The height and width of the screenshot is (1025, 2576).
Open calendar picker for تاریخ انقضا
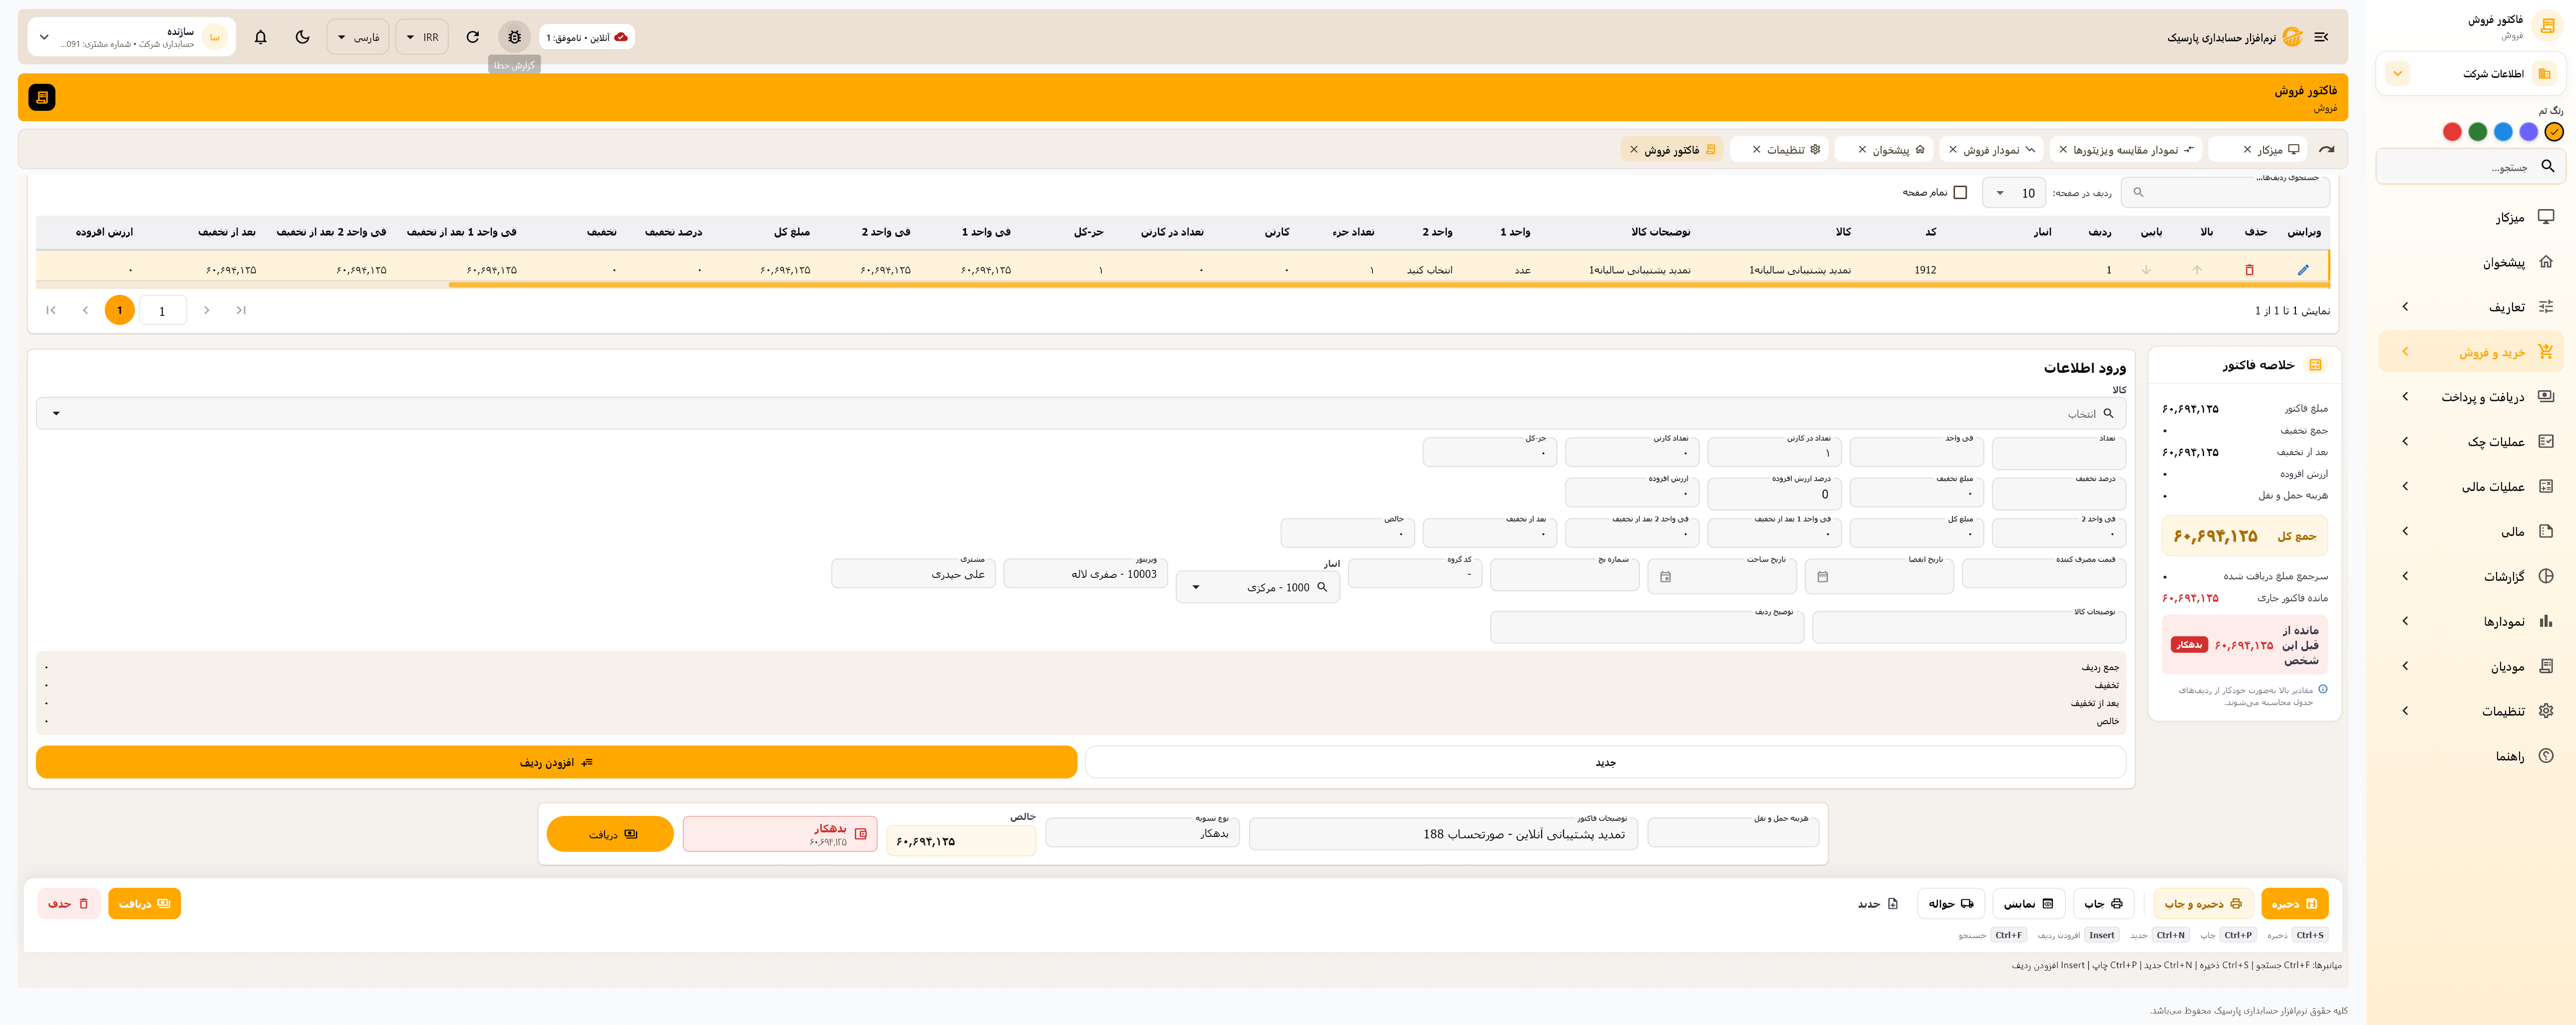coord(1822,577)
